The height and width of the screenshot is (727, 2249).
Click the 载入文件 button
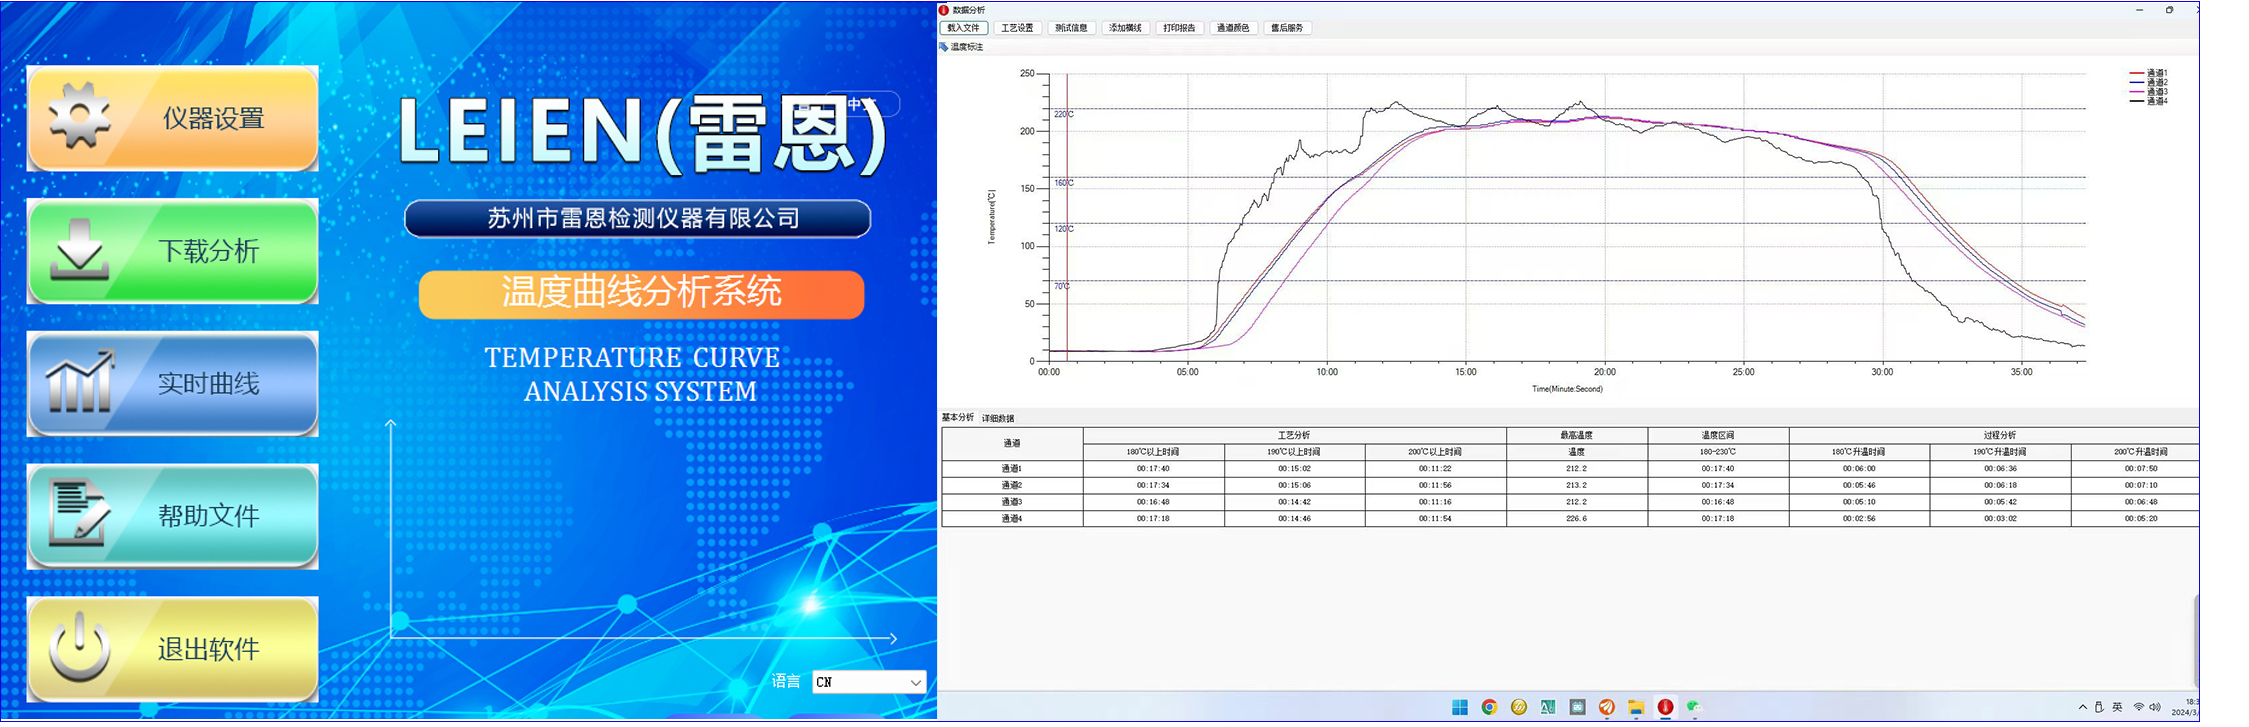pos(964,28)
